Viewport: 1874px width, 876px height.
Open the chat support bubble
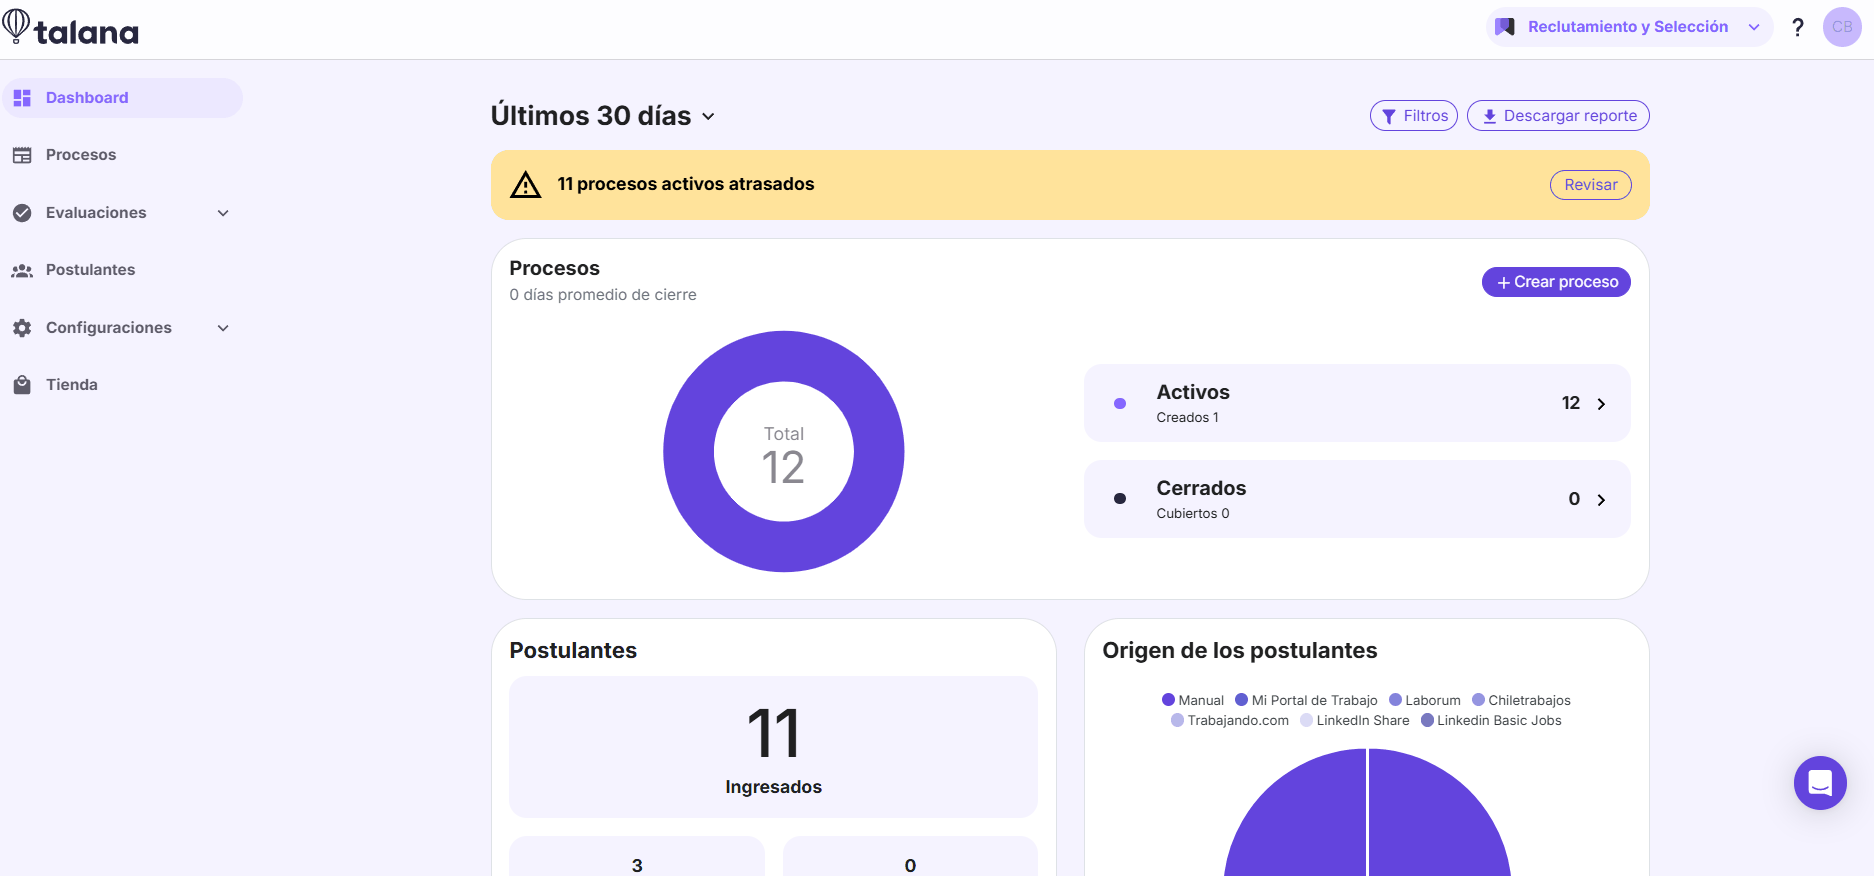[1820, 783]
